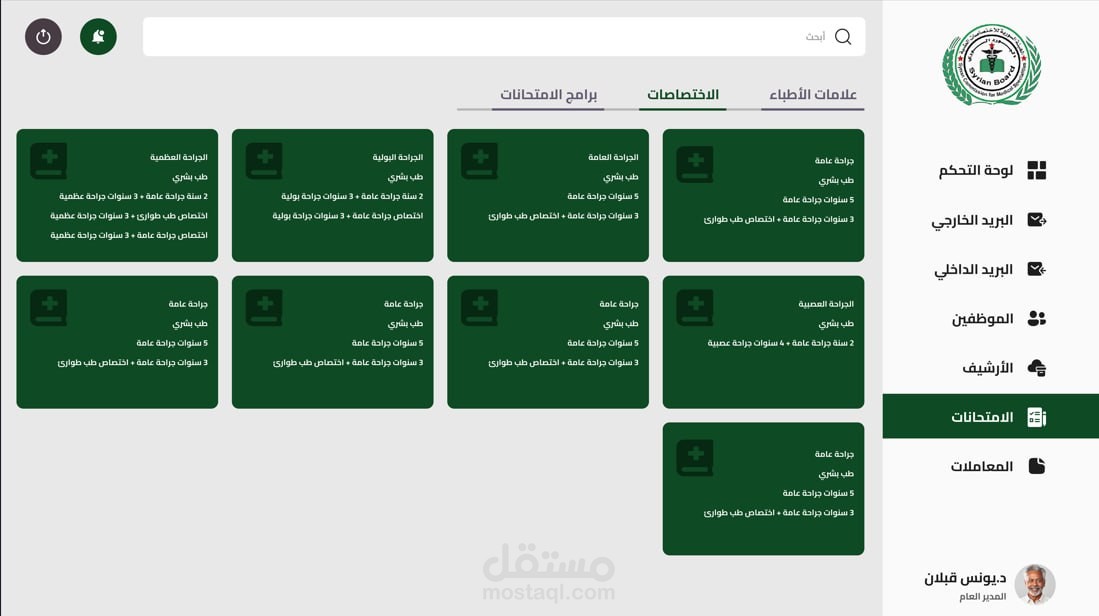Image resolution: width=1099 pixels, height=616 pixels.
Task: Open the notifications bell icon
Action: pos(98,36)
